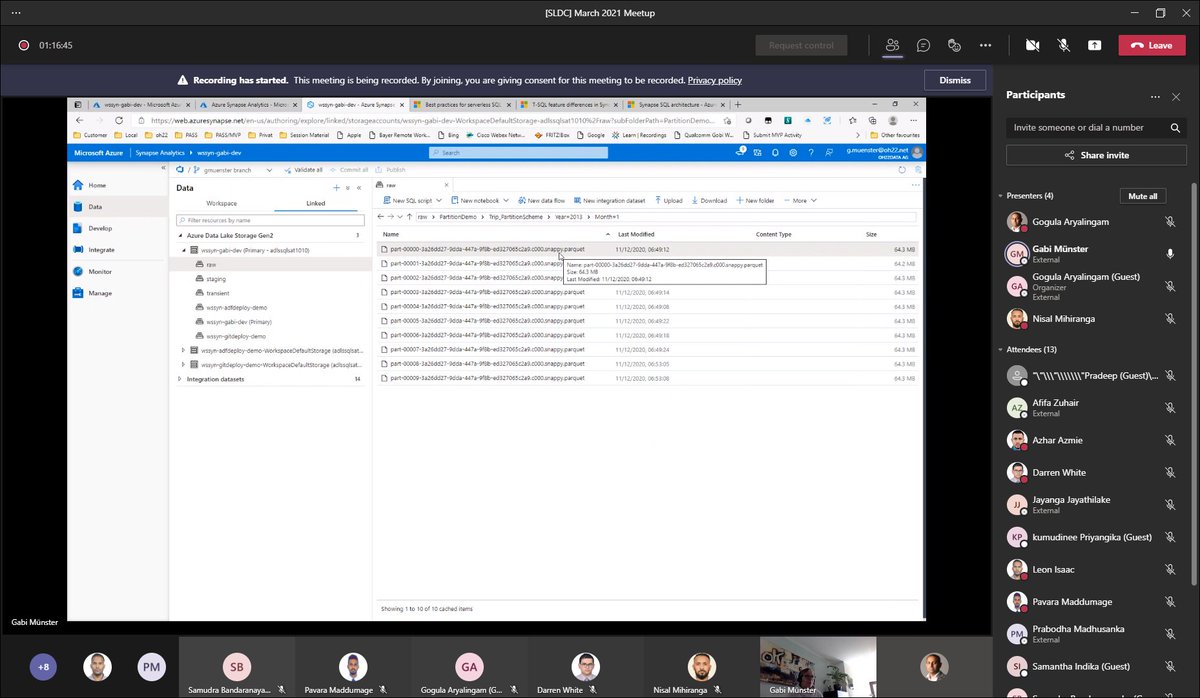Open Participants panel more options ellipsis
The image size is (1200, 698).
1155,96
